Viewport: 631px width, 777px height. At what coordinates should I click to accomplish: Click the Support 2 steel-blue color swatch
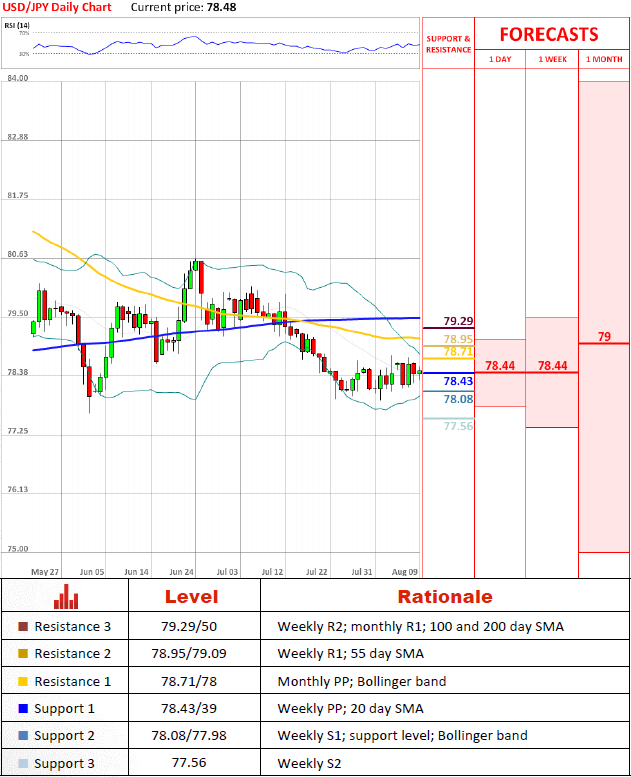point(23,735)
